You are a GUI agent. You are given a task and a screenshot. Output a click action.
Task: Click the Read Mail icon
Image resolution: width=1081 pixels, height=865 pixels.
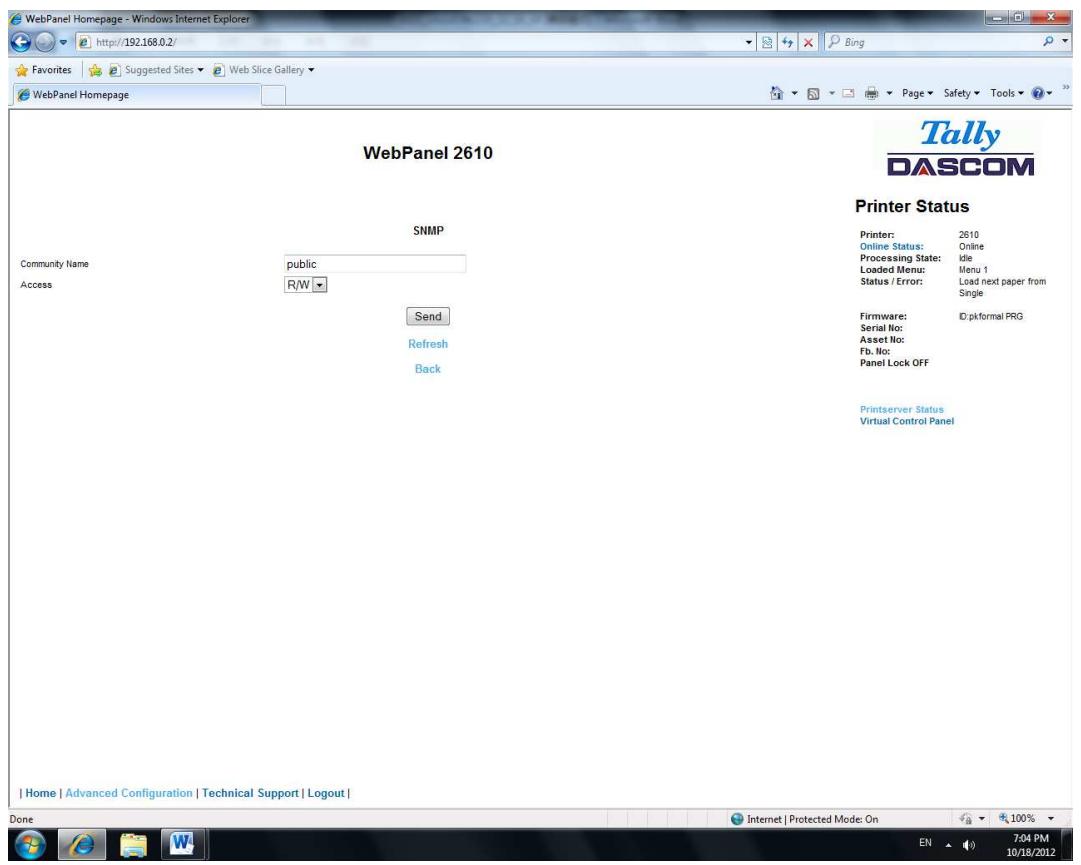(846, 92)
